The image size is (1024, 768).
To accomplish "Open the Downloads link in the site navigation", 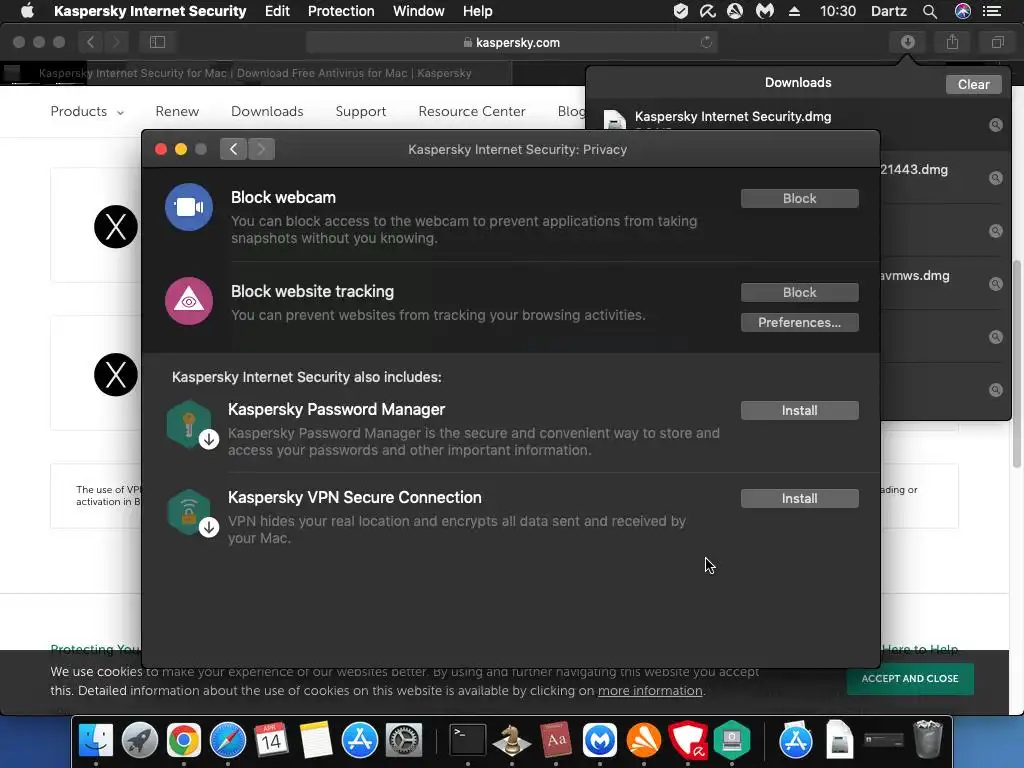I will pyautogui.click(x=267, y=112).
